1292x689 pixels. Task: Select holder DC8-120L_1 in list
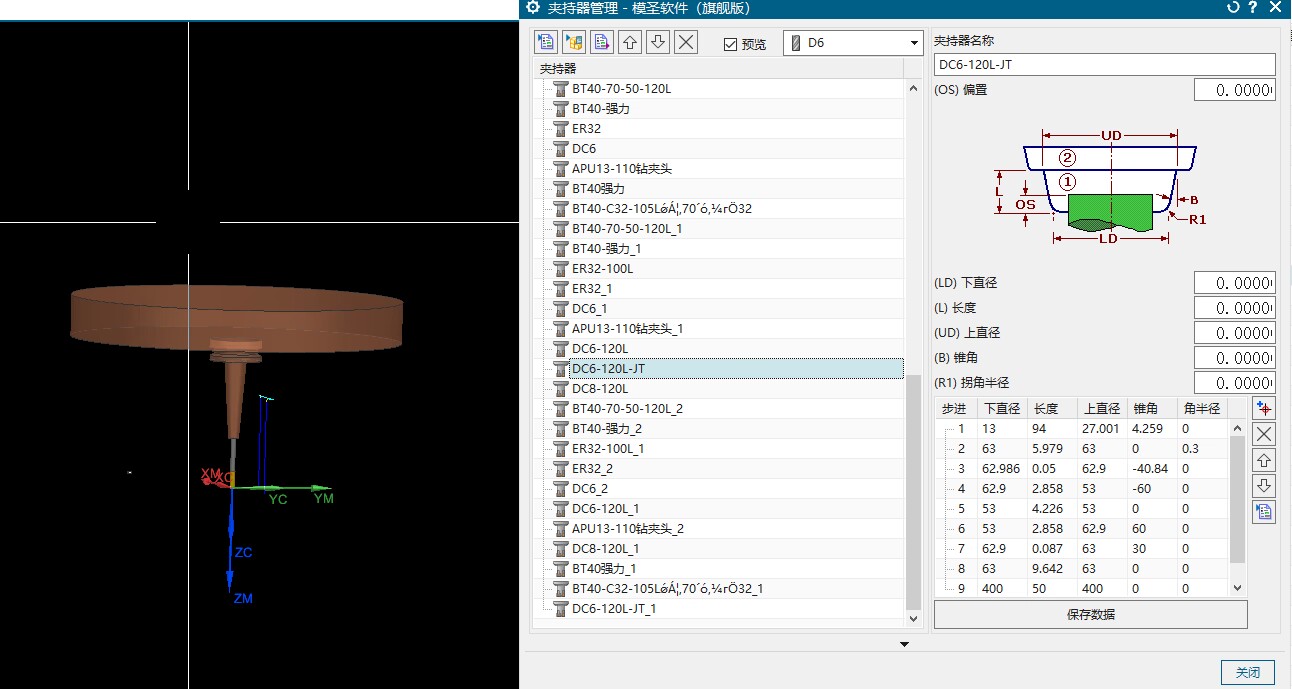coord(605,548)
